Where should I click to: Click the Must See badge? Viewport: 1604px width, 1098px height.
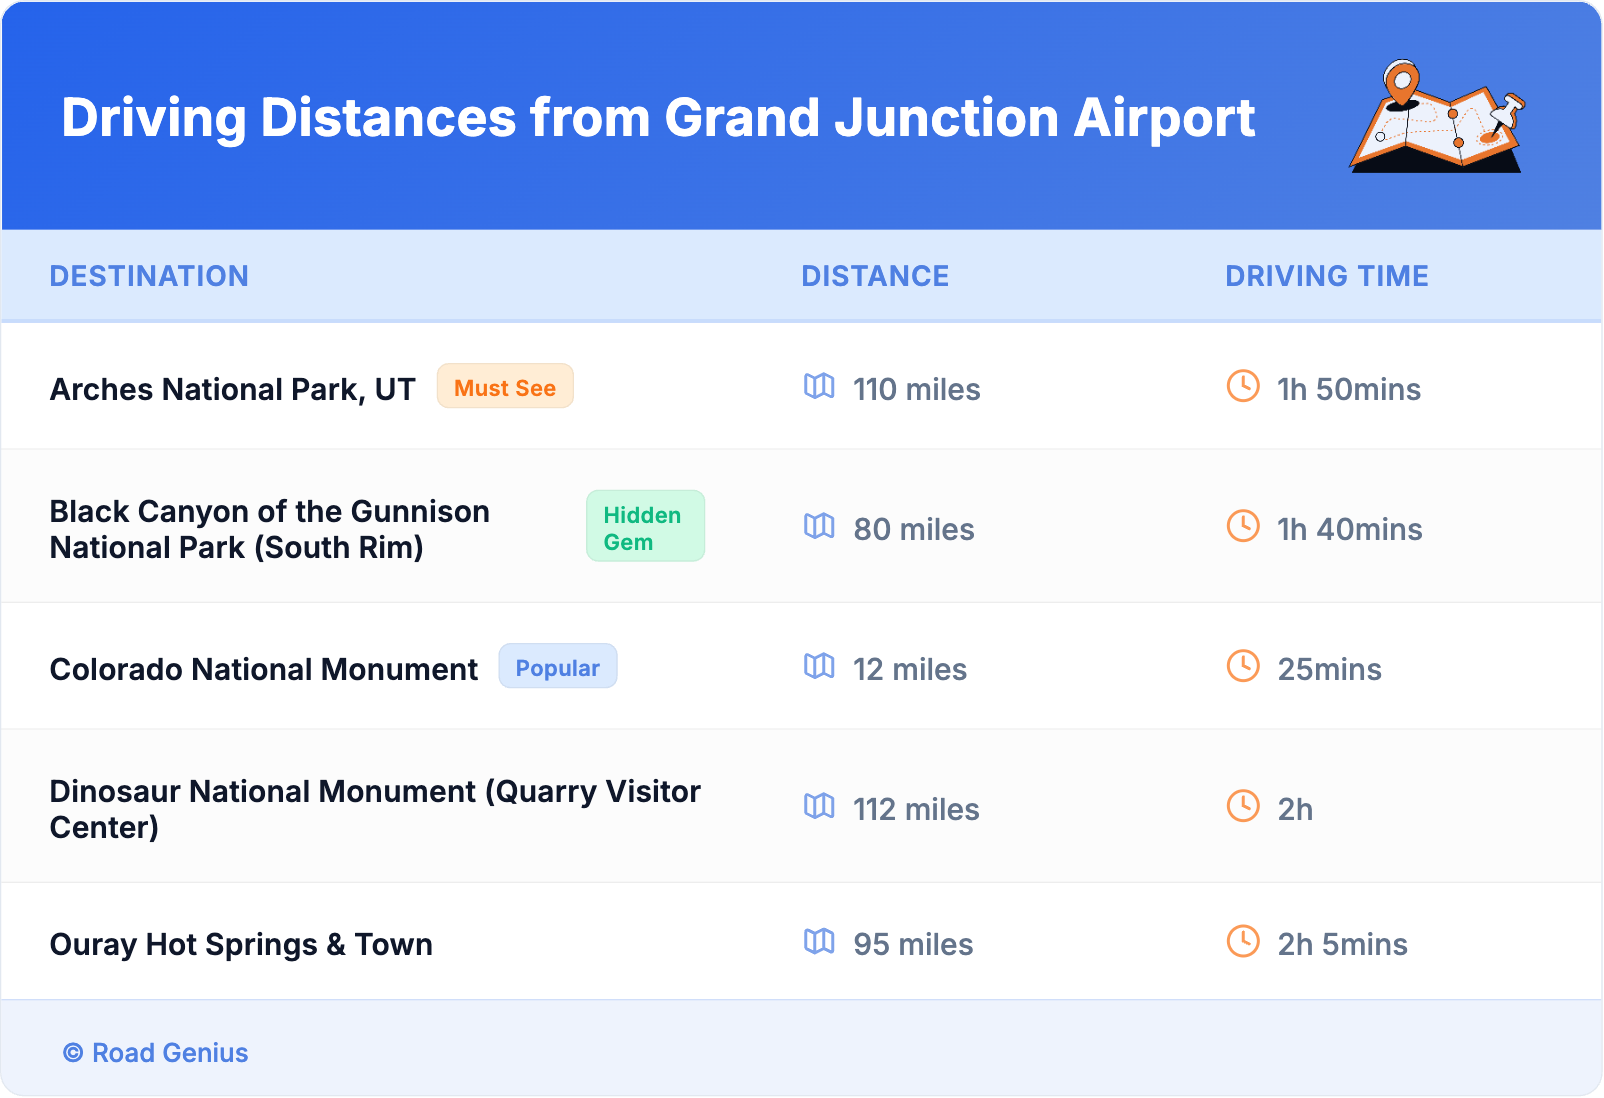pos(505,387)
